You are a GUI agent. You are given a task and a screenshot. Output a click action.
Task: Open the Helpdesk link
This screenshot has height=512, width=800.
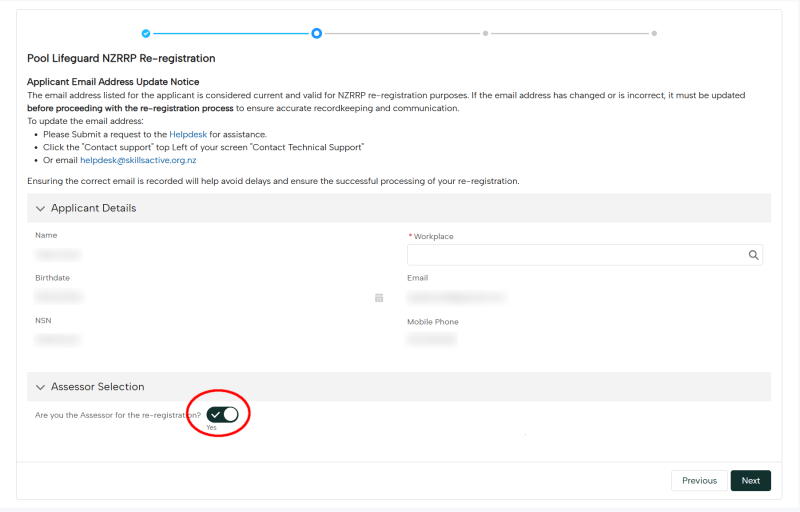pyautogui.click(x=188, y=134)
